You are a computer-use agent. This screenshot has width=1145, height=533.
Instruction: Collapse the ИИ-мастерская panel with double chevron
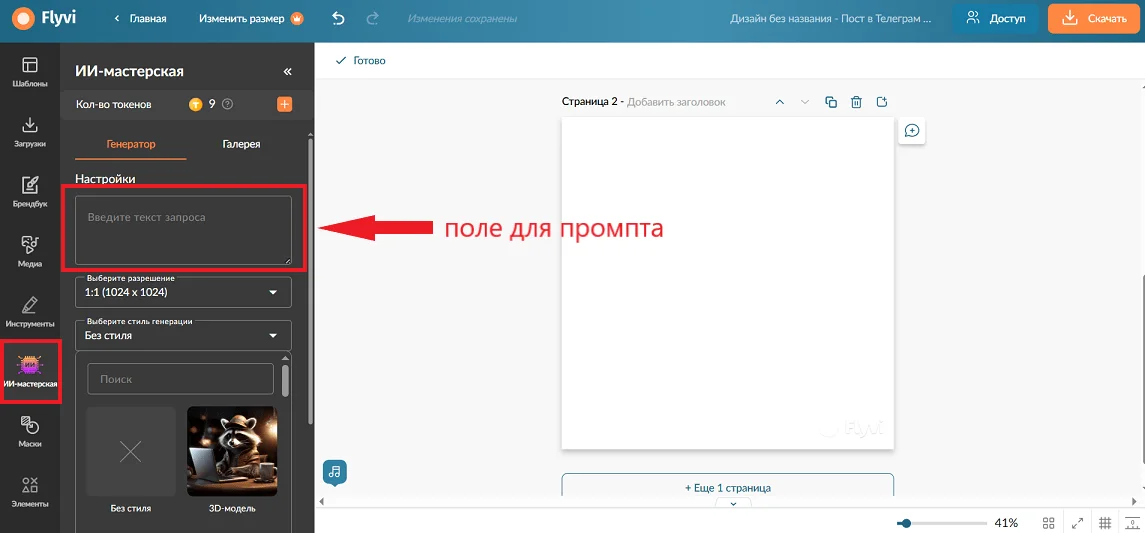(287, 72)
